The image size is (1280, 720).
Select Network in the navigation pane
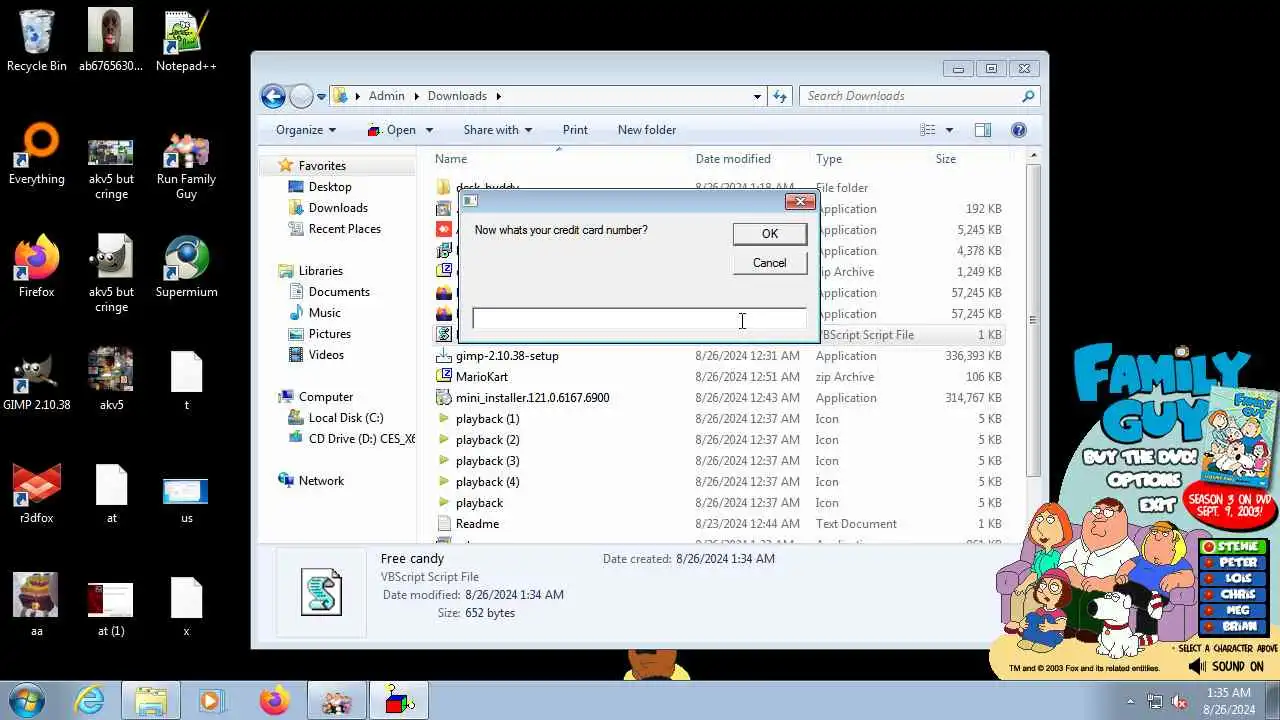[x=320, y=481]
